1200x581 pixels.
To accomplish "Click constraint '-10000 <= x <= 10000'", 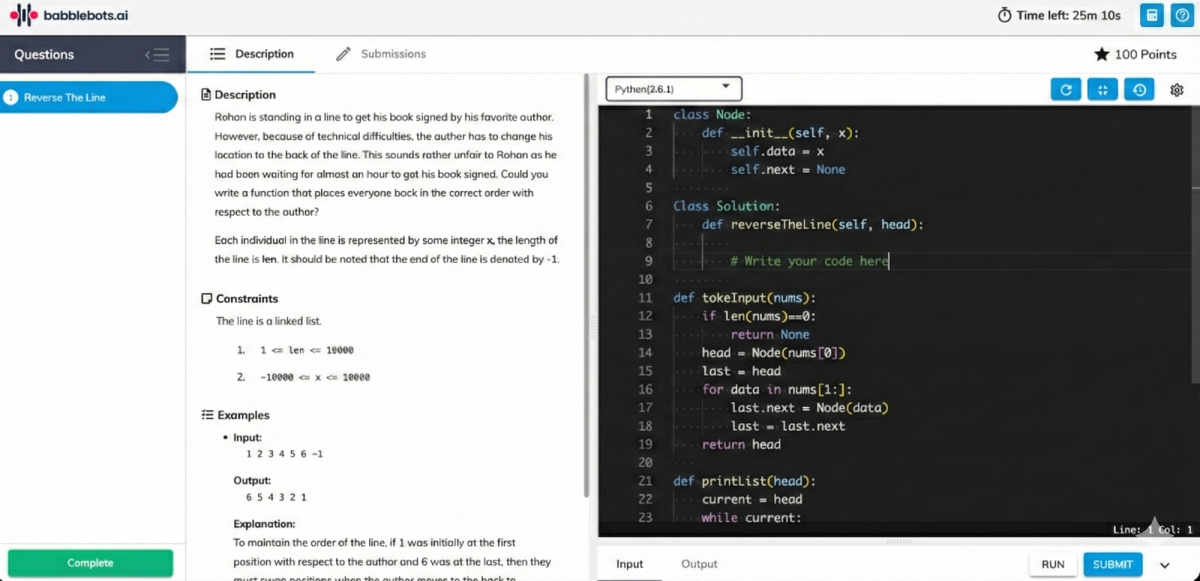I will click(315, 378).
